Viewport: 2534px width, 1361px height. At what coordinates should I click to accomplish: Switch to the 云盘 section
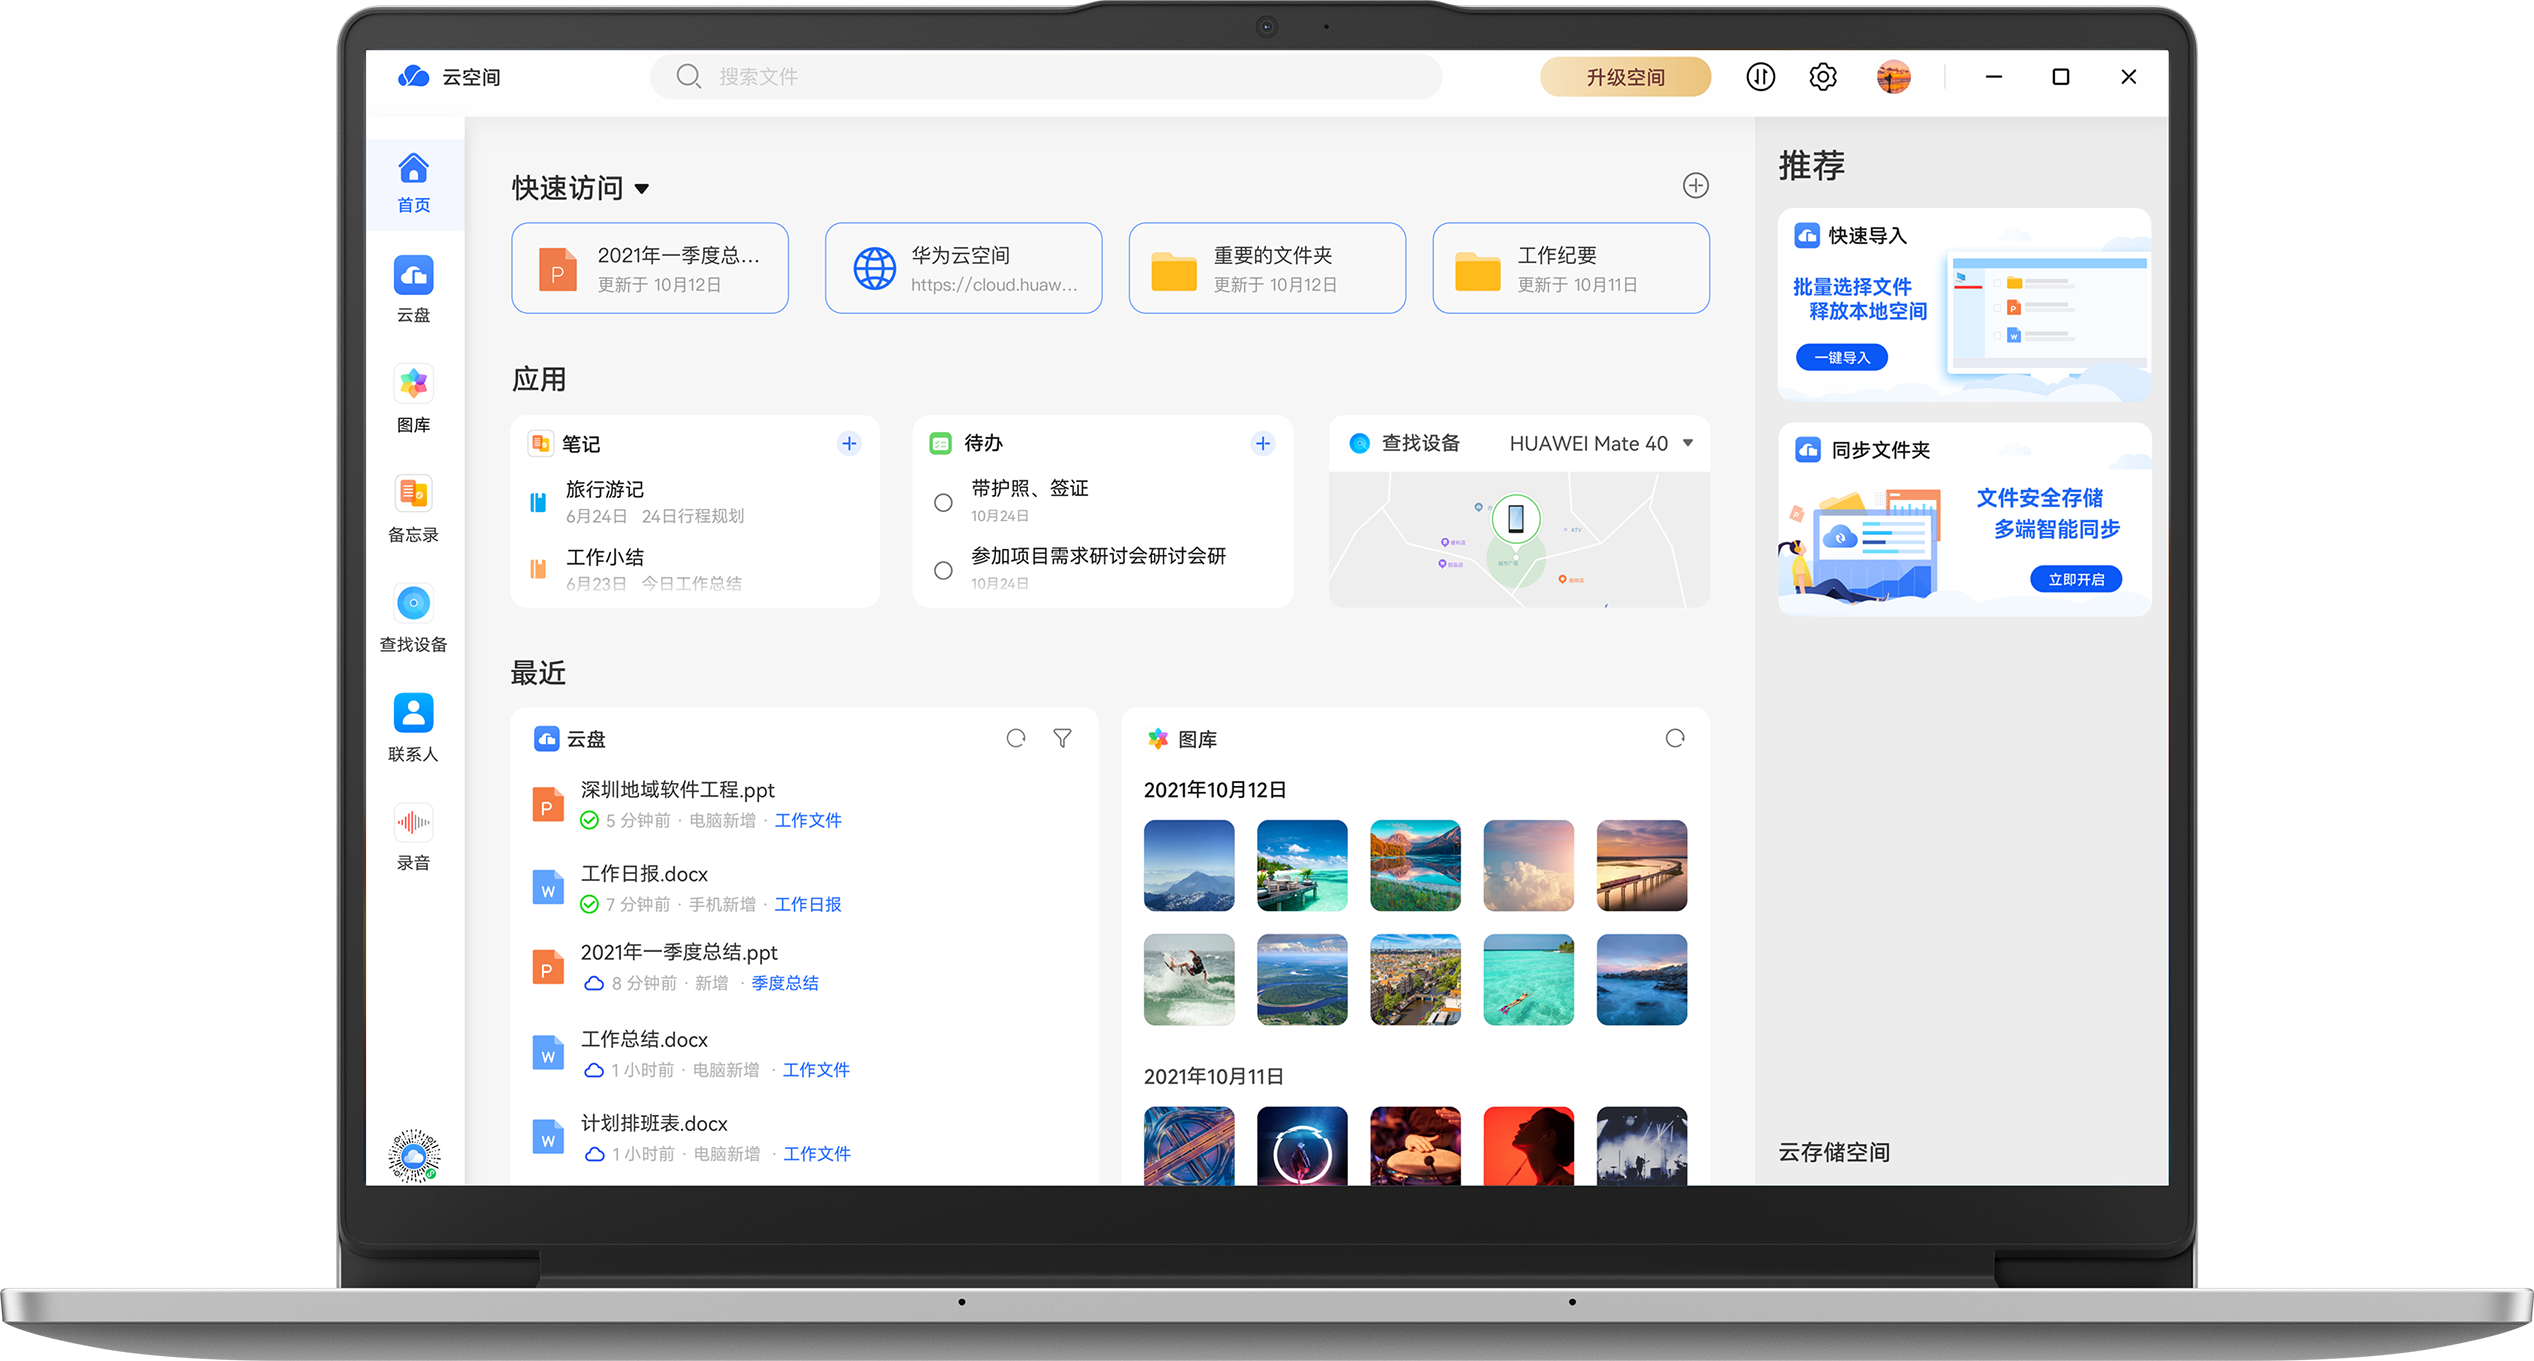[x=413, y=290]
